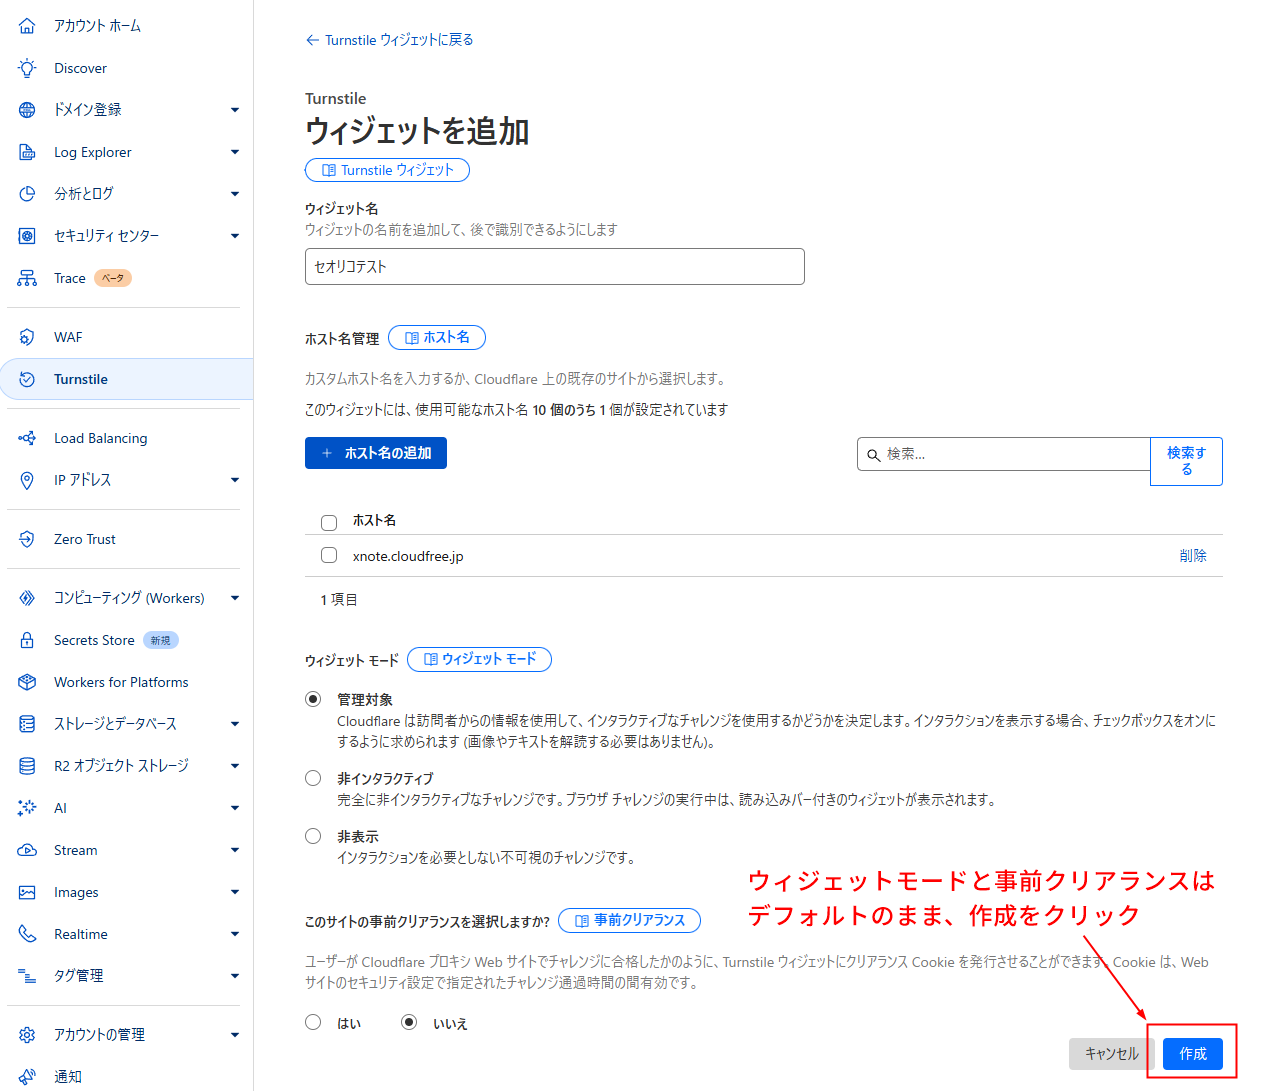Click the Account Management gear icon

coord(27,1035)
